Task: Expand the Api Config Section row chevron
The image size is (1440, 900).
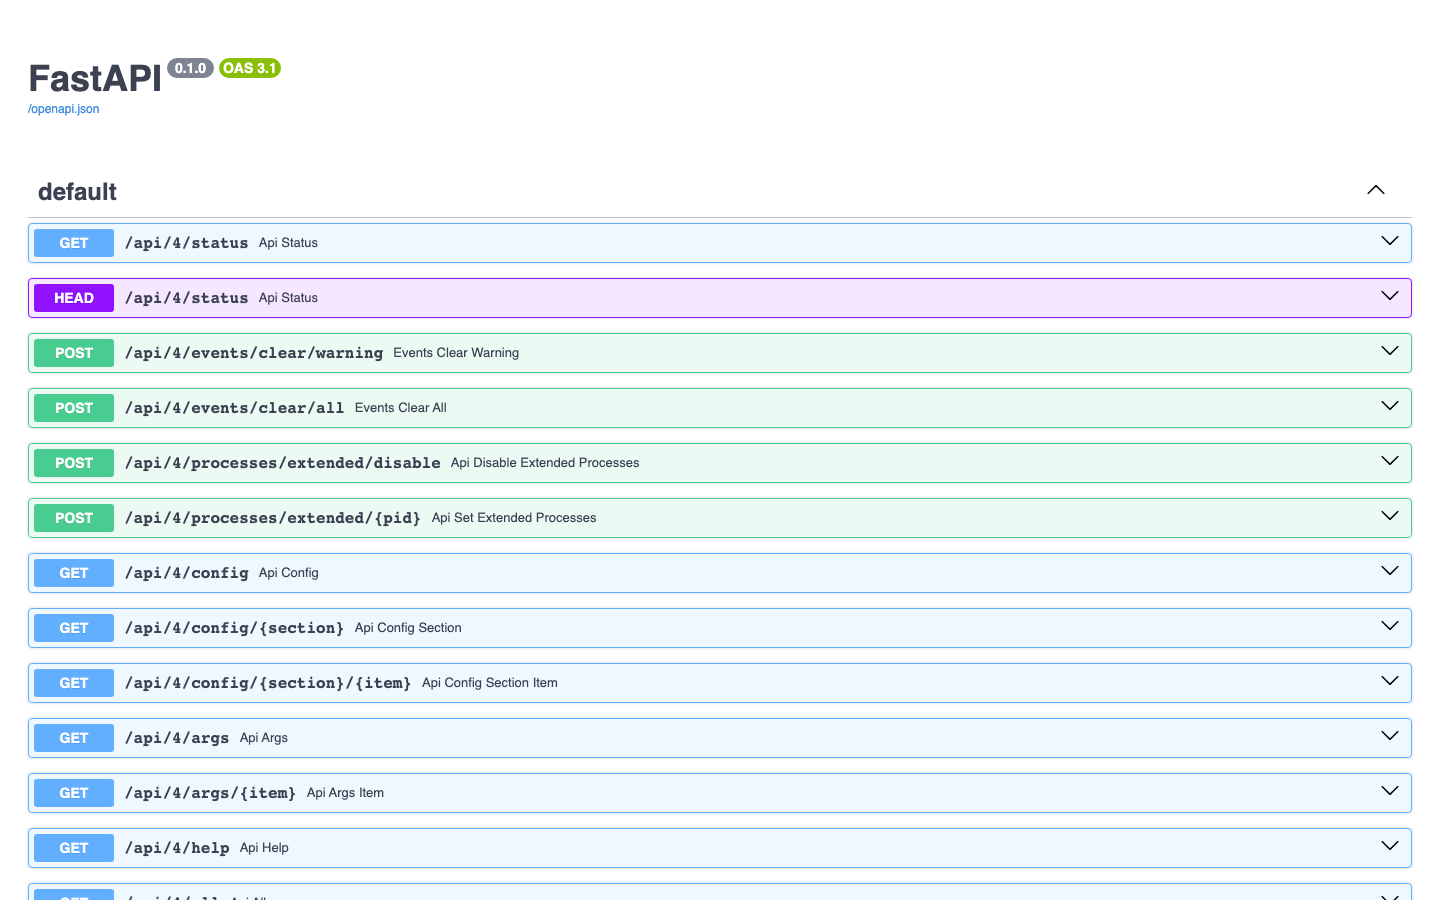Action: 1390,626
